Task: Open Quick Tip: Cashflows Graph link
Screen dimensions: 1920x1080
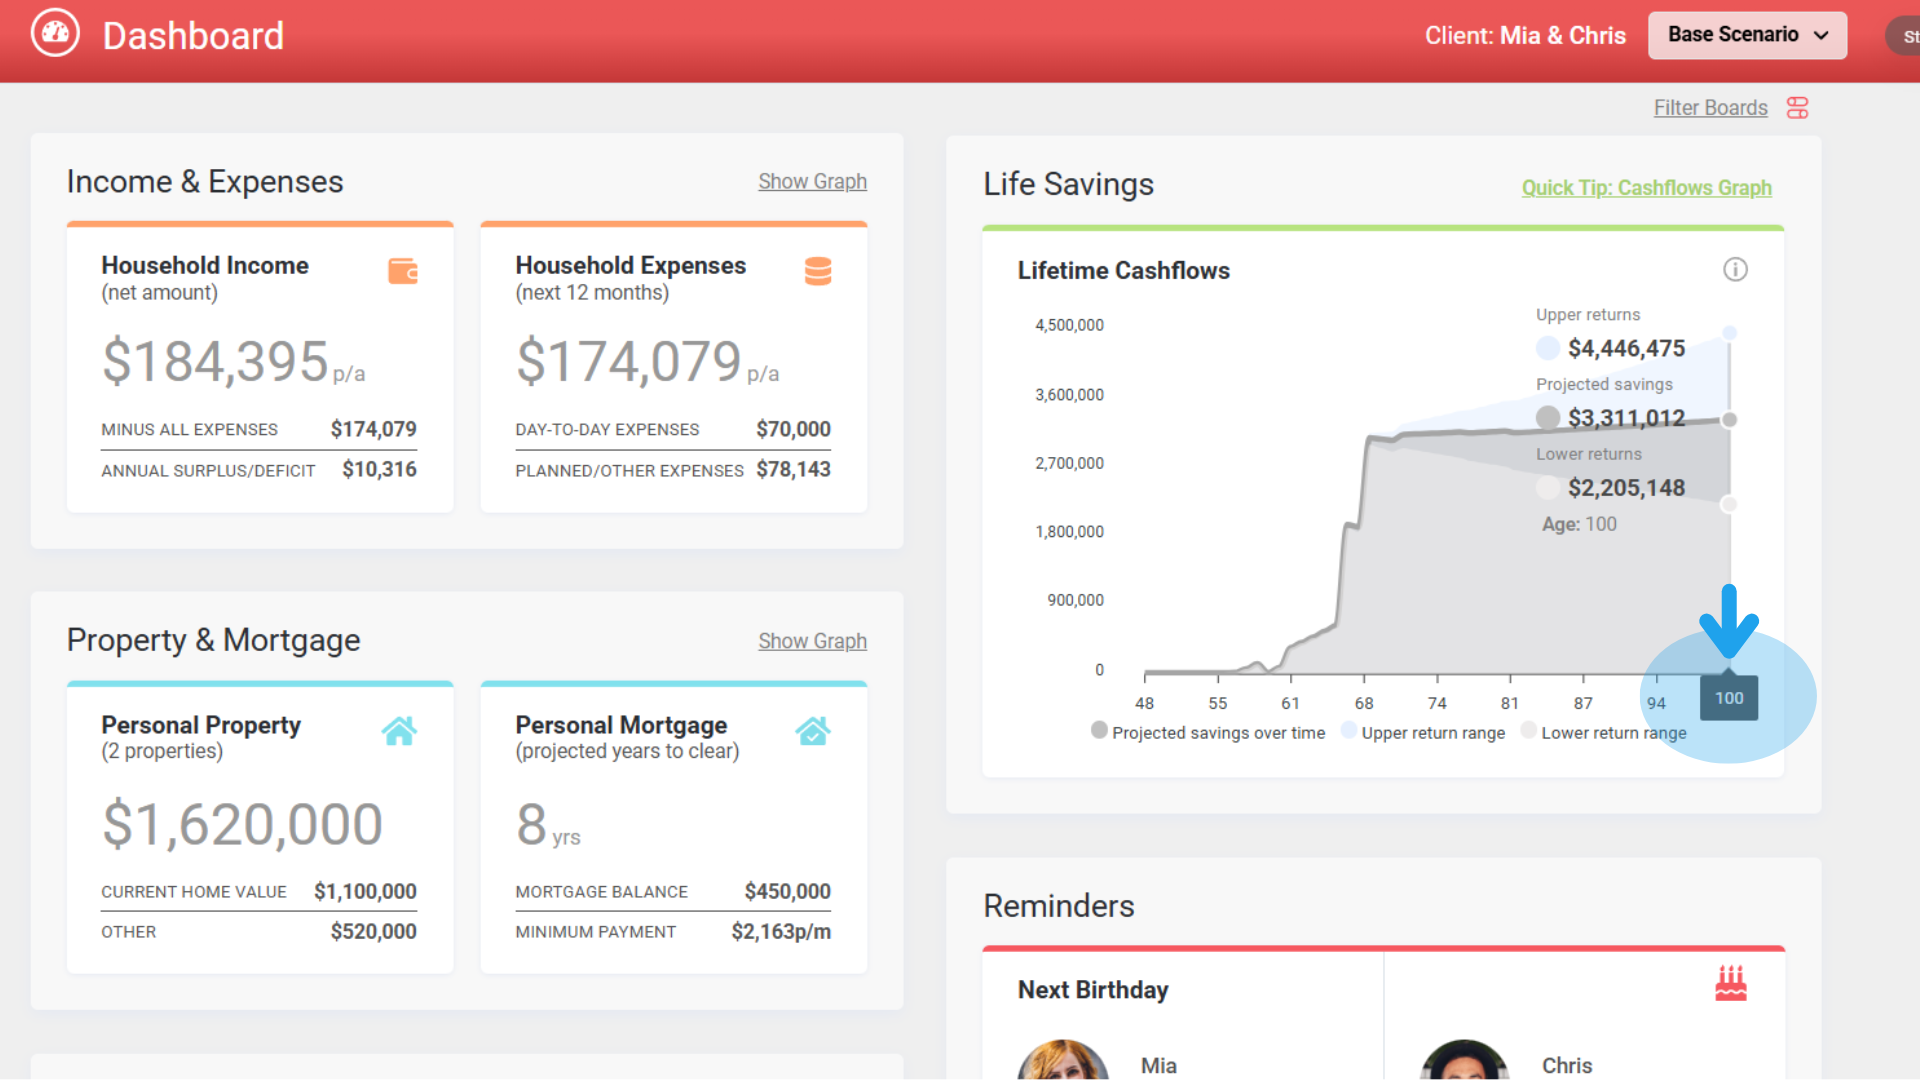Action: [x=1646, y=188]
